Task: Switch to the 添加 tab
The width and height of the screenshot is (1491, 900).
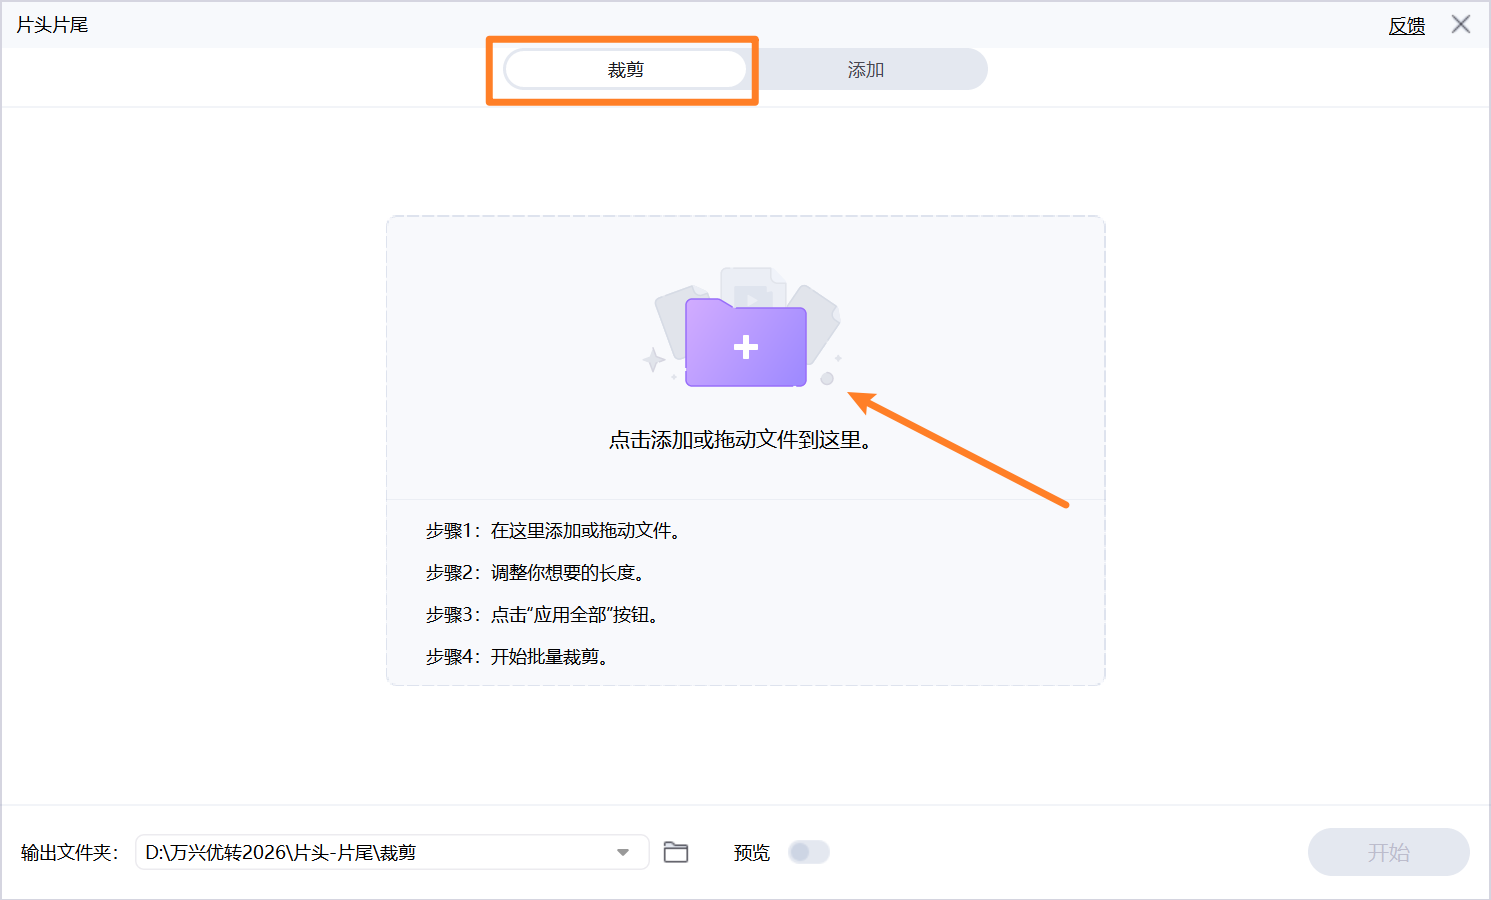Action: click(x=863, y=68)
